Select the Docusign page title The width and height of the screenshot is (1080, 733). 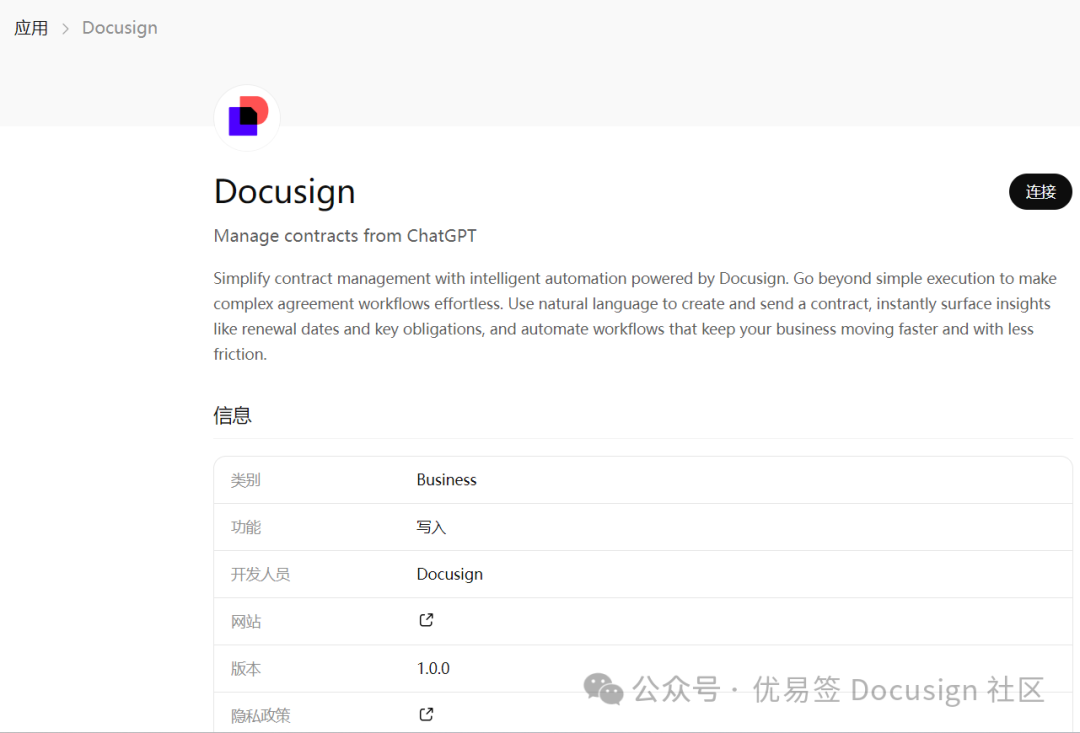click(284, 192)
